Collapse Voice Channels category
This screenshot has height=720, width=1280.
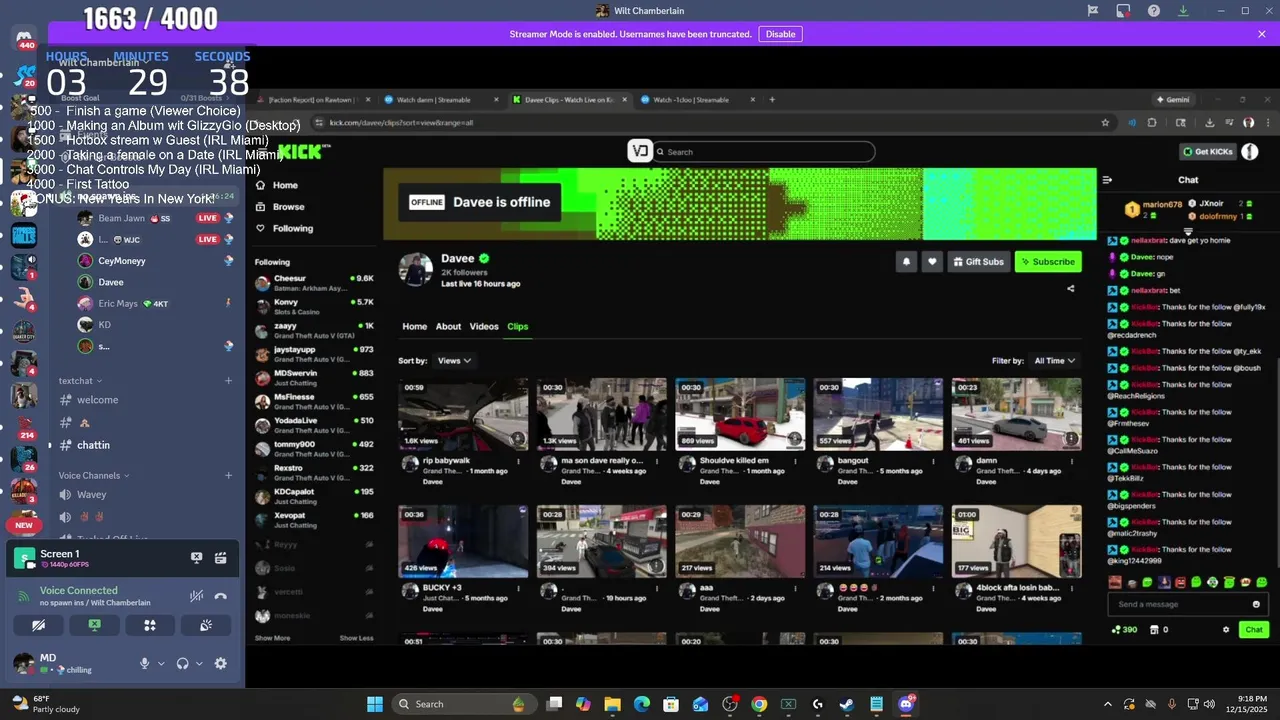pos(94,476)
